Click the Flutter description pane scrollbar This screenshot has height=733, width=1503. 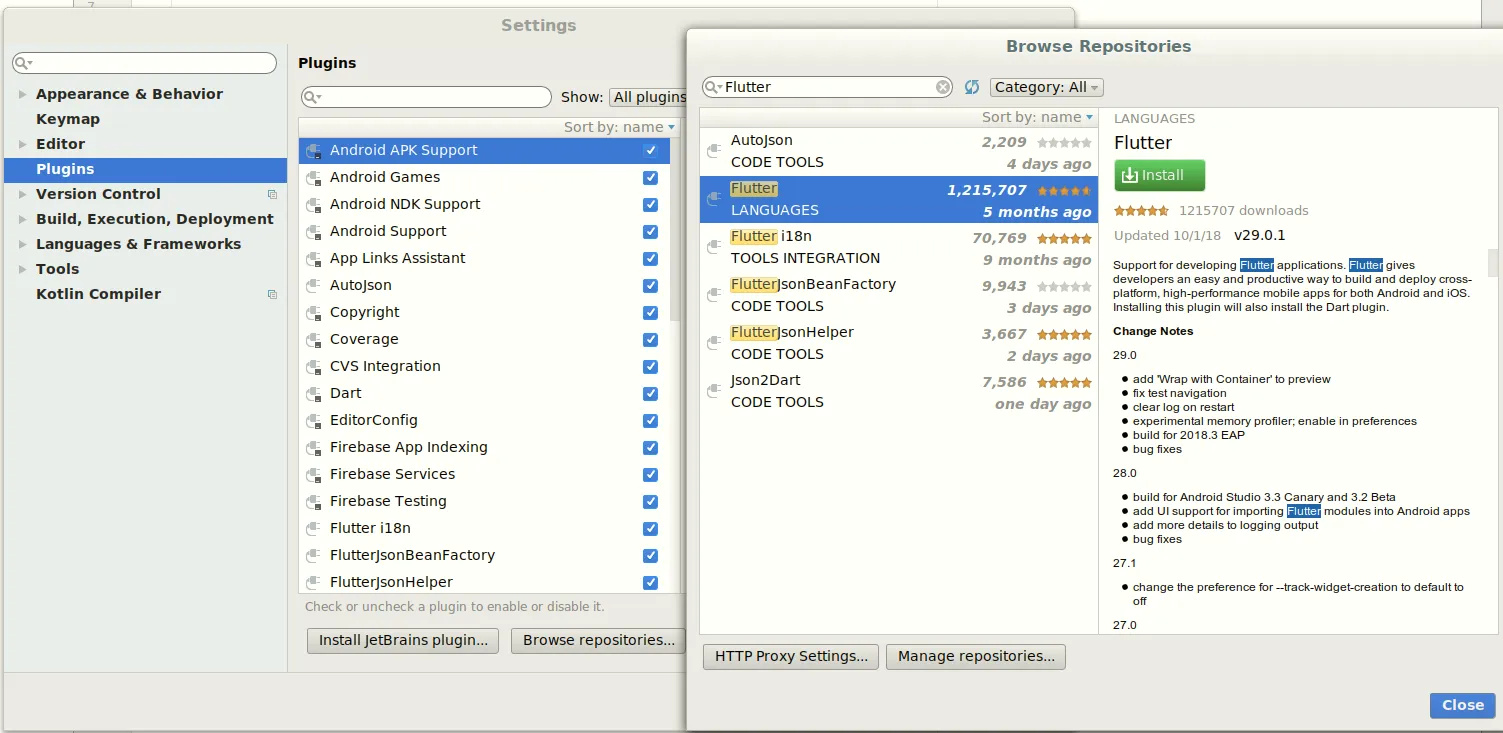pos(1494,263)
